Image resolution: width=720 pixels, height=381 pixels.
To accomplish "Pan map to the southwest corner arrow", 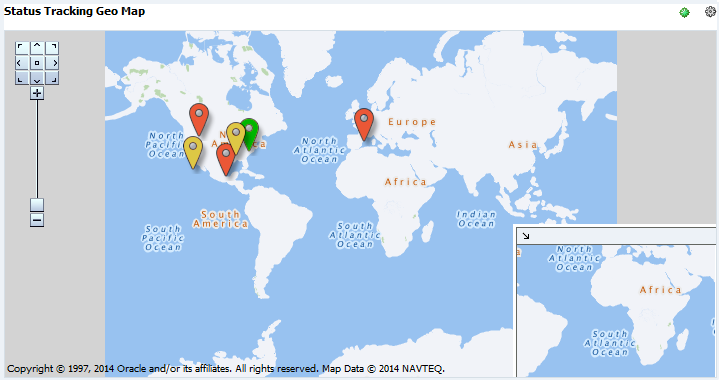I will point(22,78).
